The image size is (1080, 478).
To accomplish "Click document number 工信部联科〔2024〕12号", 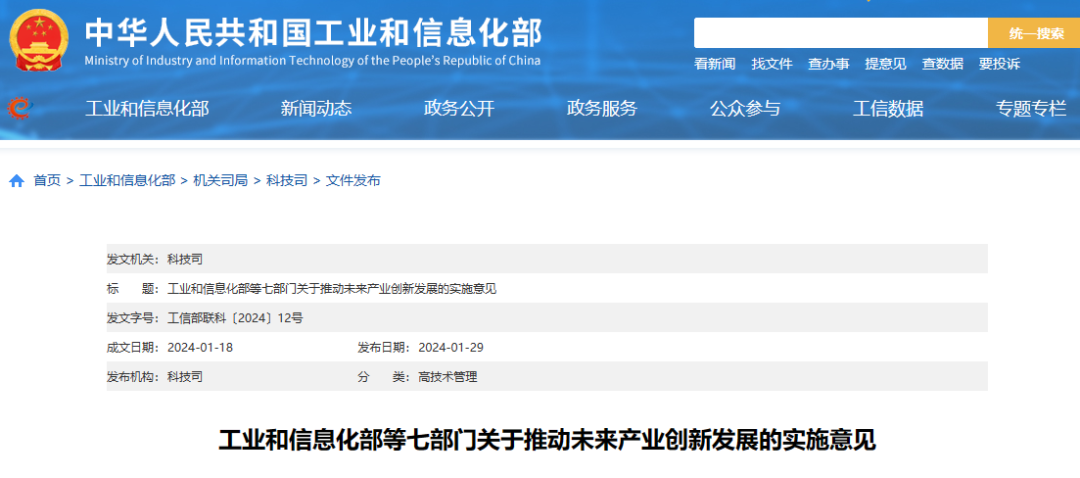I will point(235,318).
